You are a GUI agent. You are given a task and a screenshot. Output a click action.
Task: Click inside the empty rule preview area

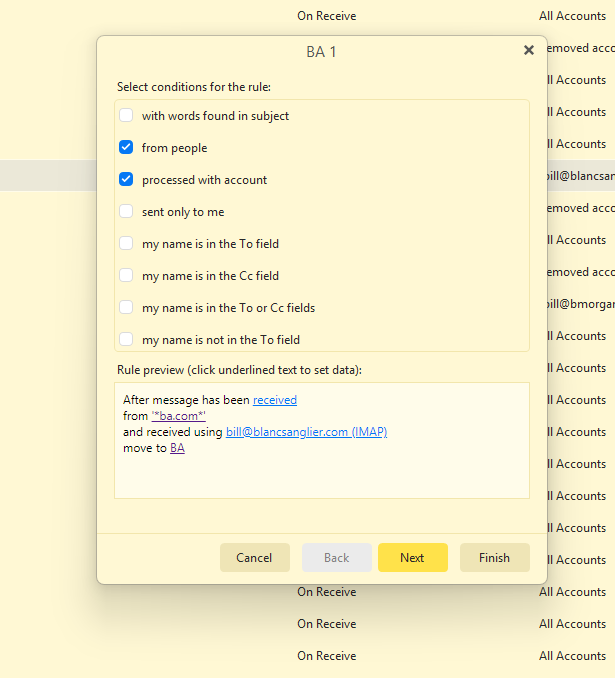pyautogui.click(x=320, y=477)
